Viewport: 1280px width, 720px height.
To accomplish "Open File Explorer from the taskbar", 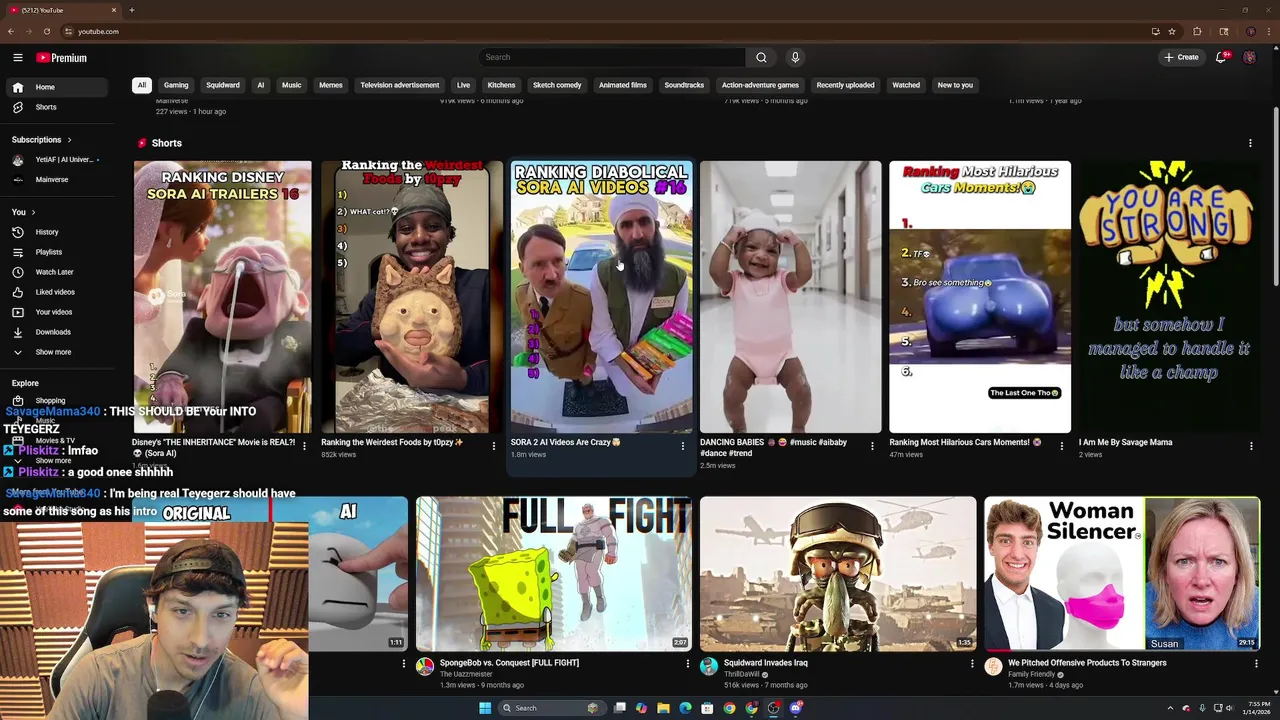I will [663, 708].
